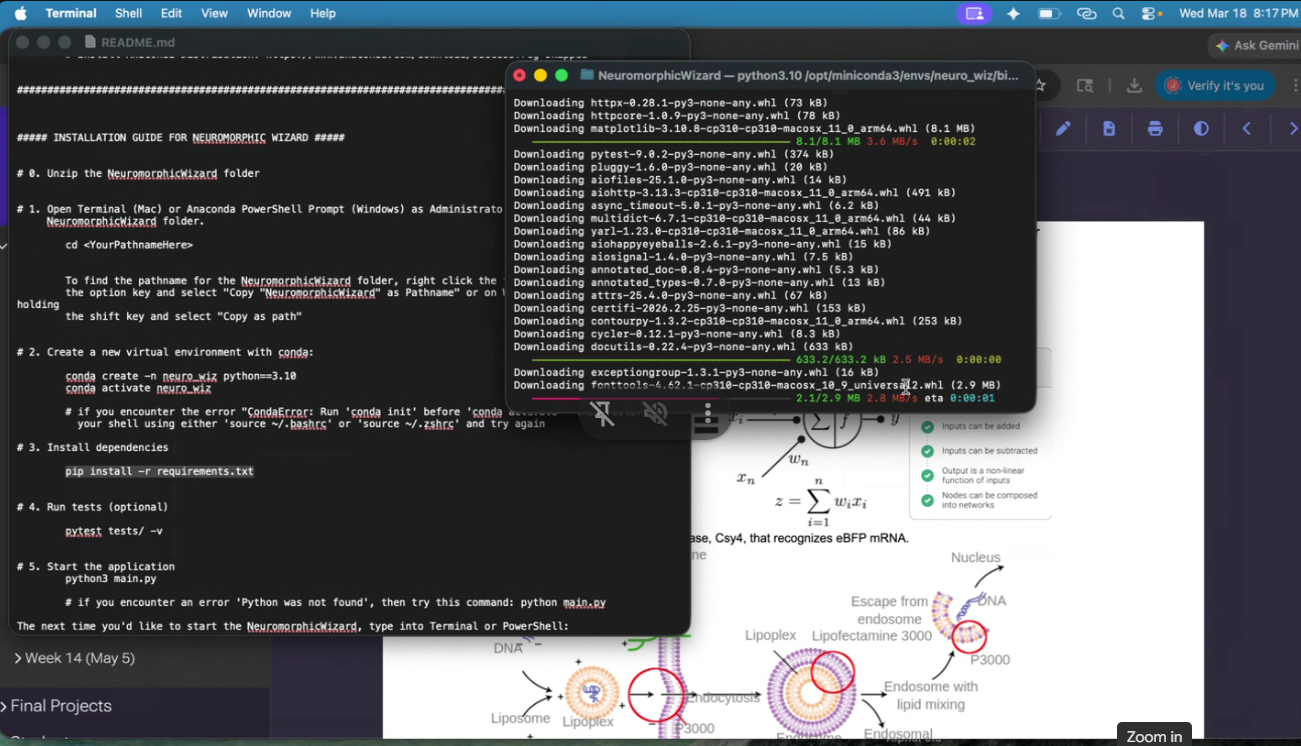The height and width of the screenshot is (746, 1301).
Task: Click the folder icon in the NeuromorphicWizard title bar
Action: tap(588, 75)
